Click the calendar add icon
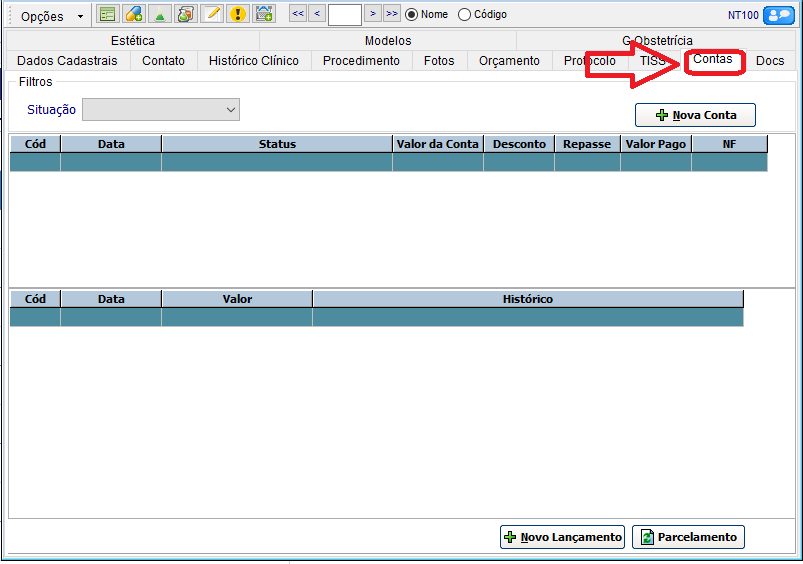 [264, 14]
